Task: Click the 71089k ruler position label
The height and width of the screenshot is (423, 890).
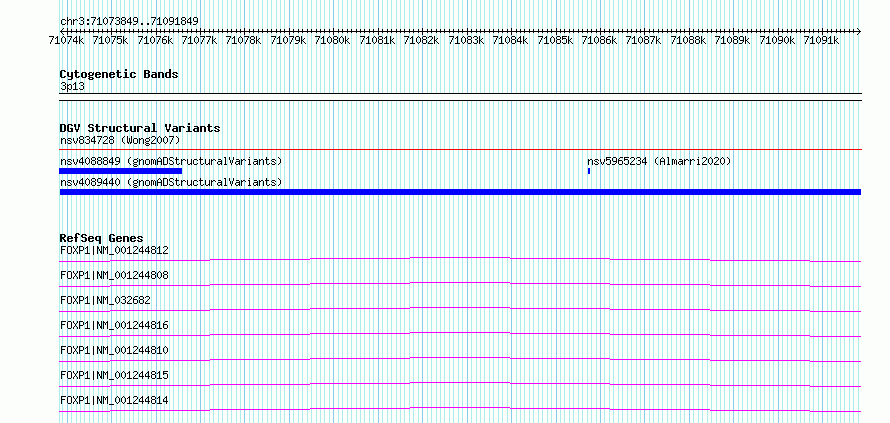Action: click(733, 40)
